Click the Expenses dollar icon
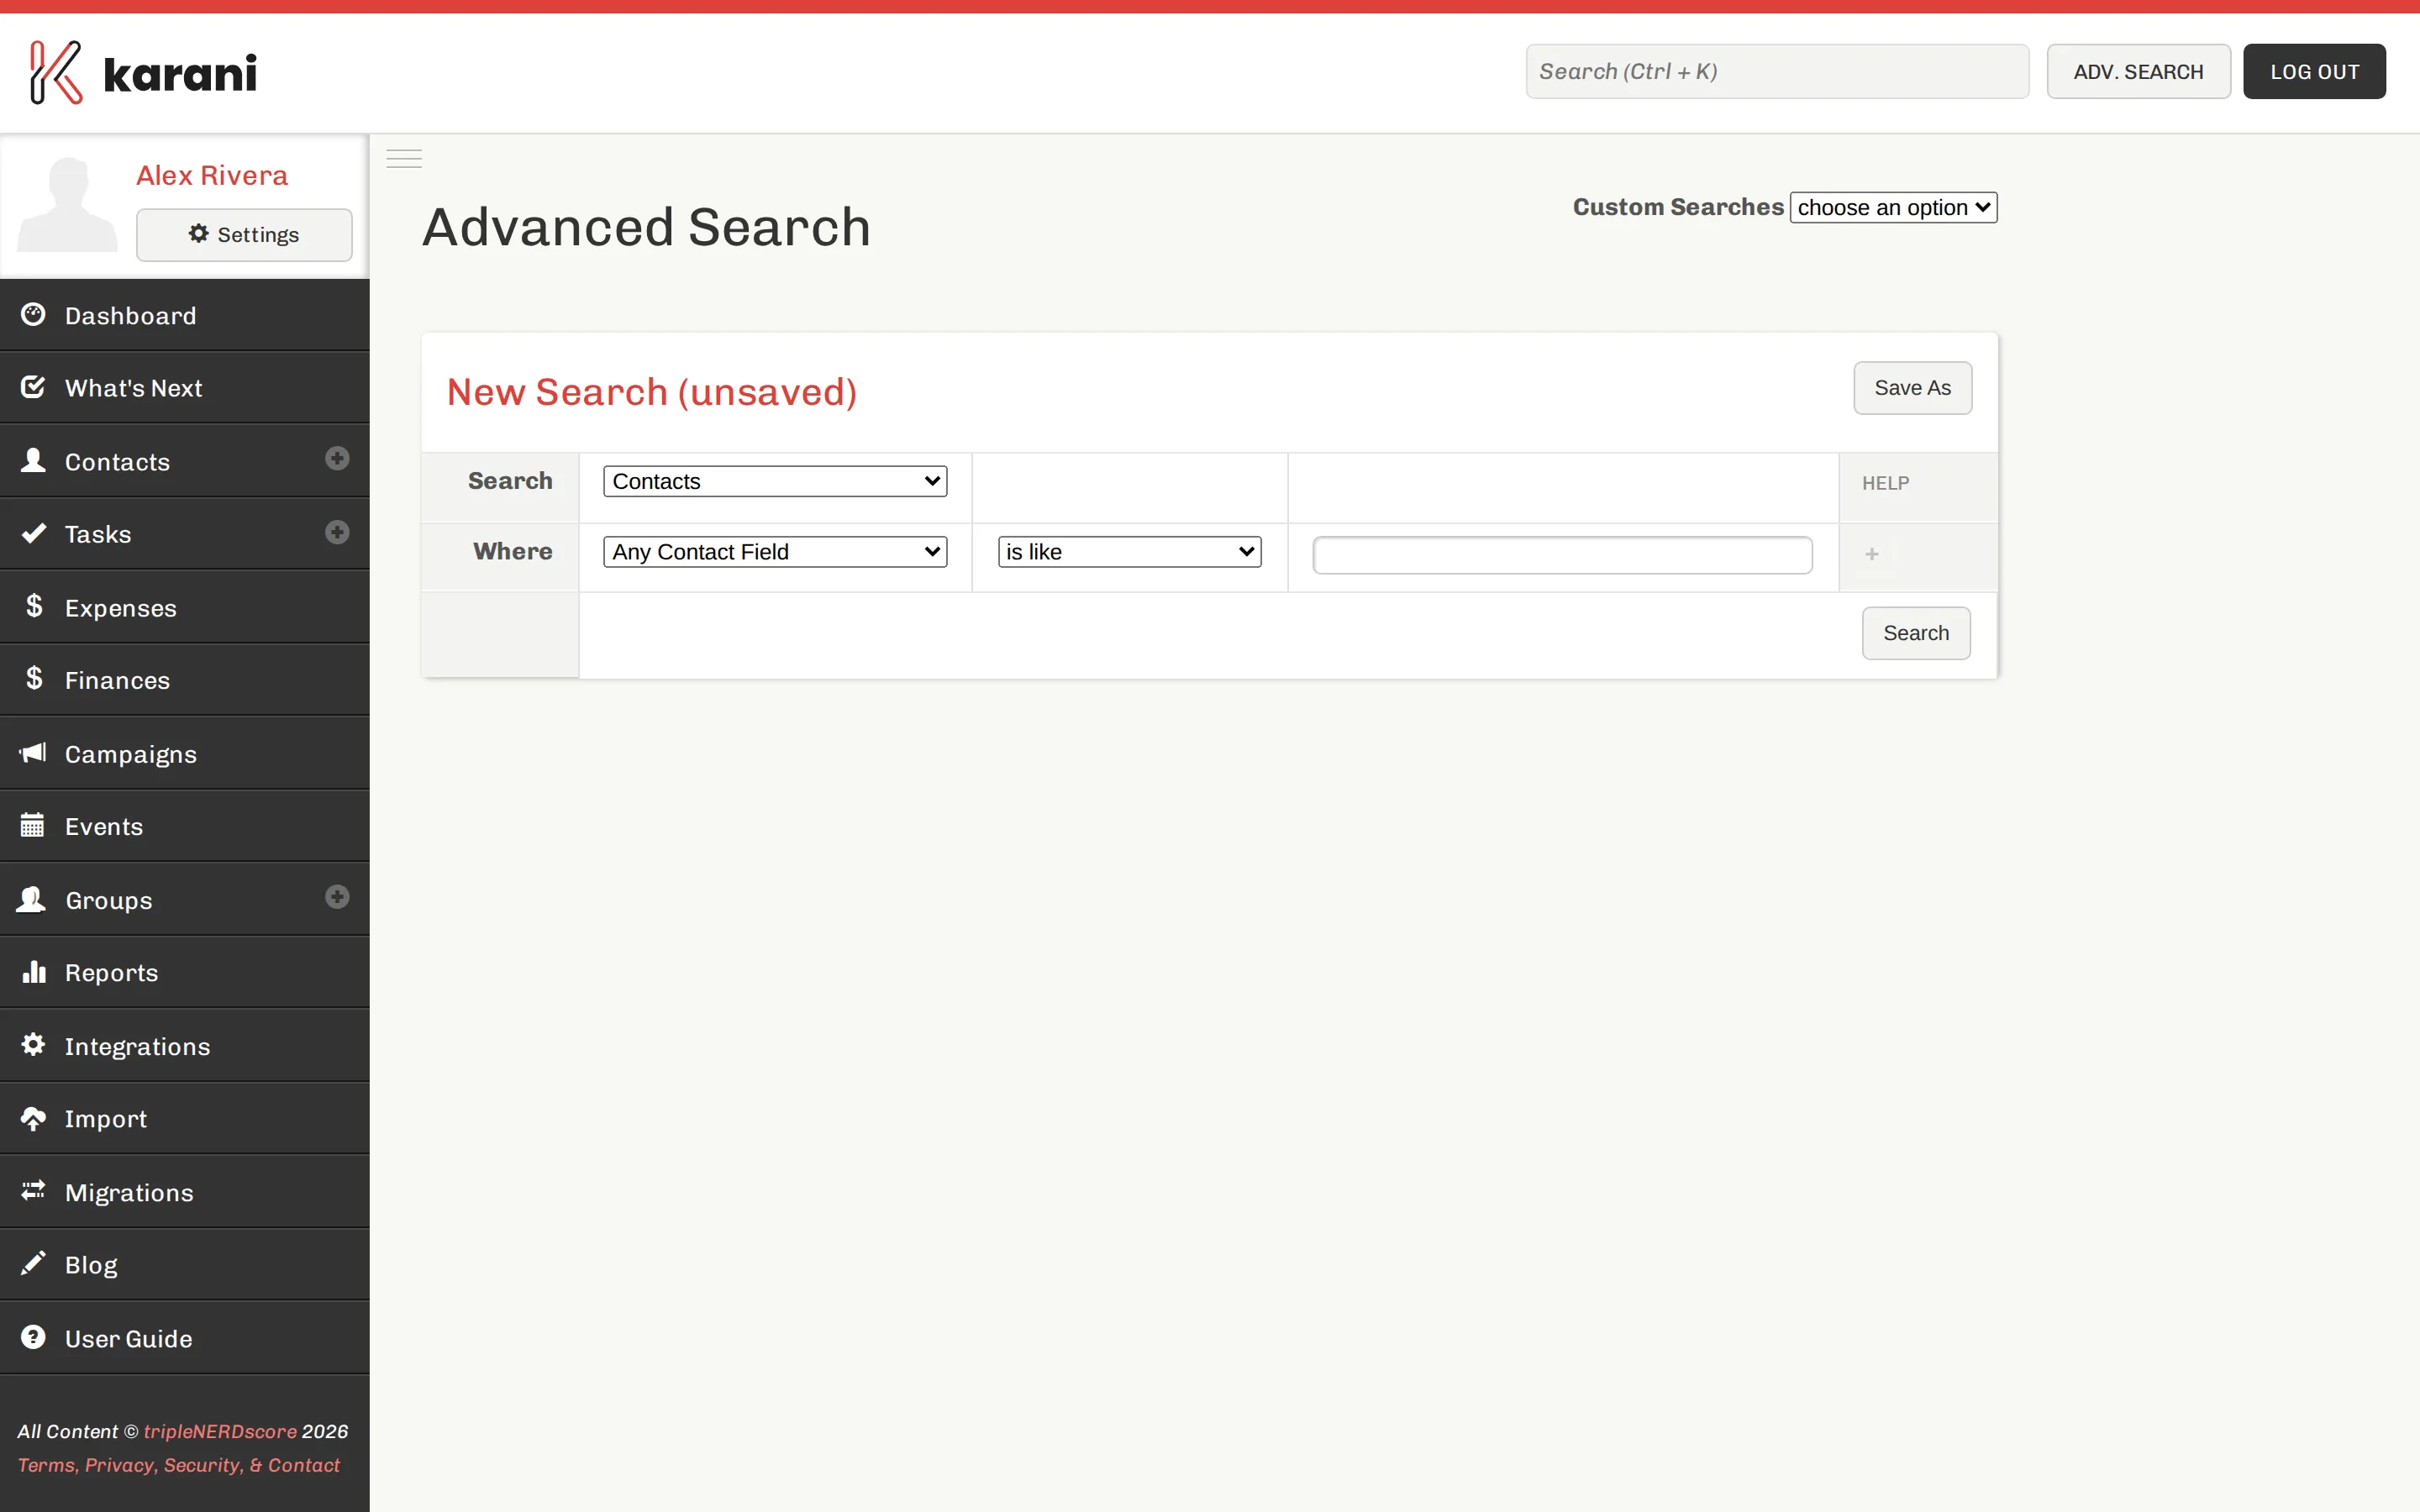 (x=34, y=605)
